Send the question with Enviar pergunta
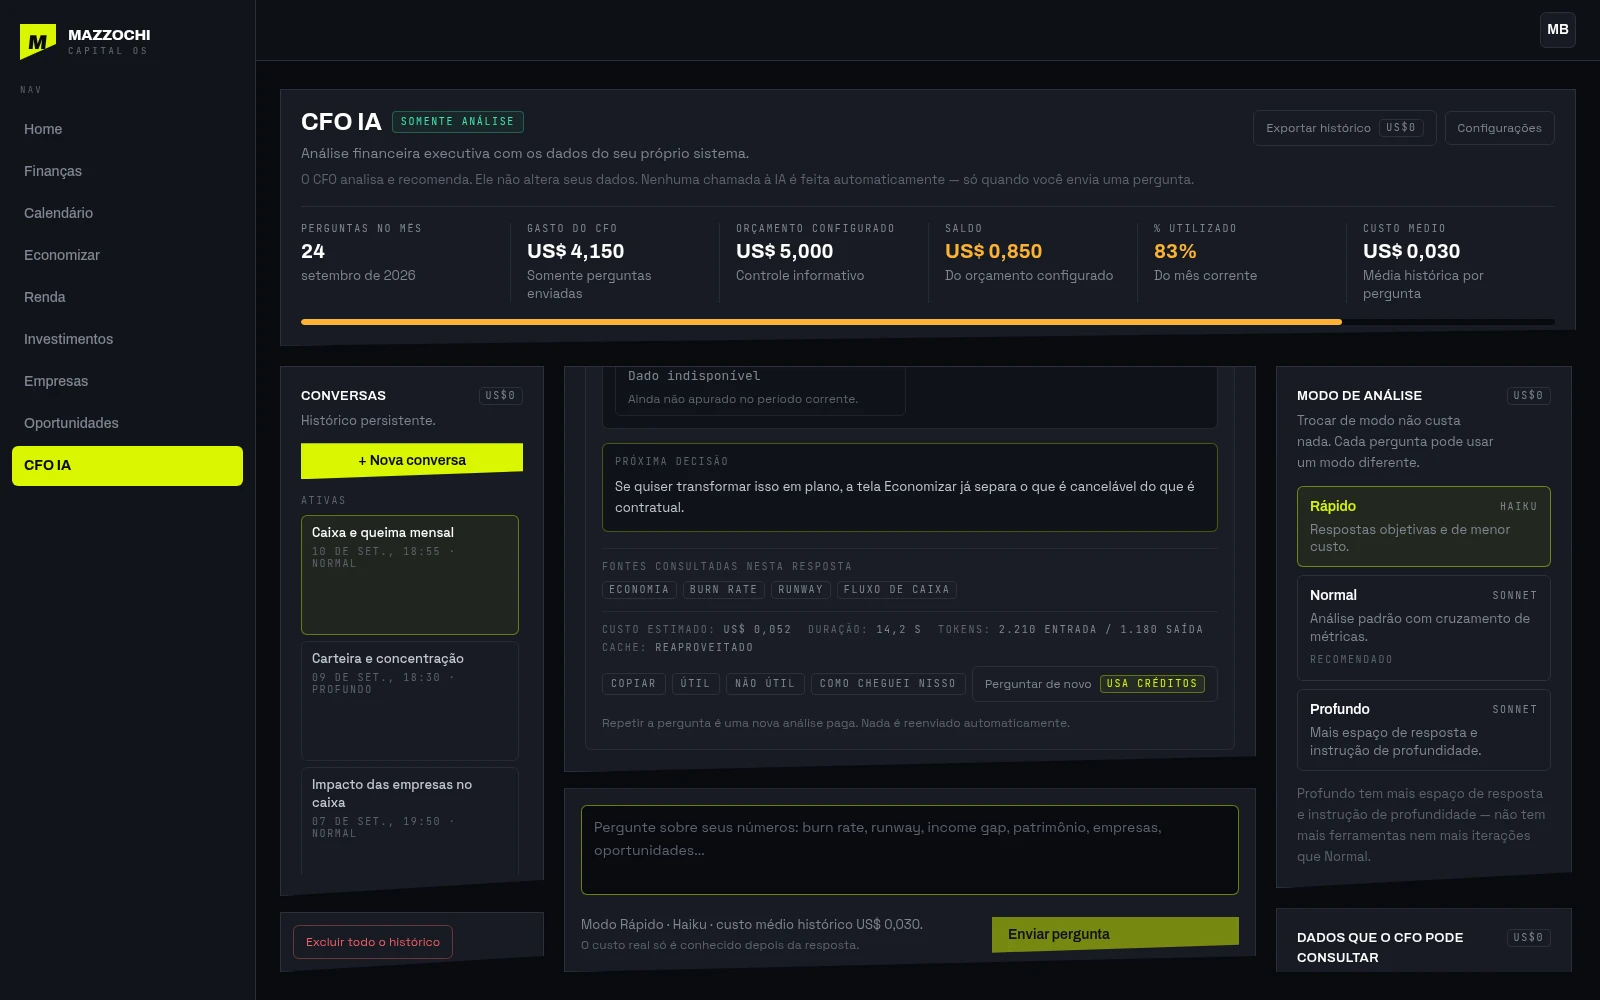The image size is (1600, 1000). point(1115,934)
